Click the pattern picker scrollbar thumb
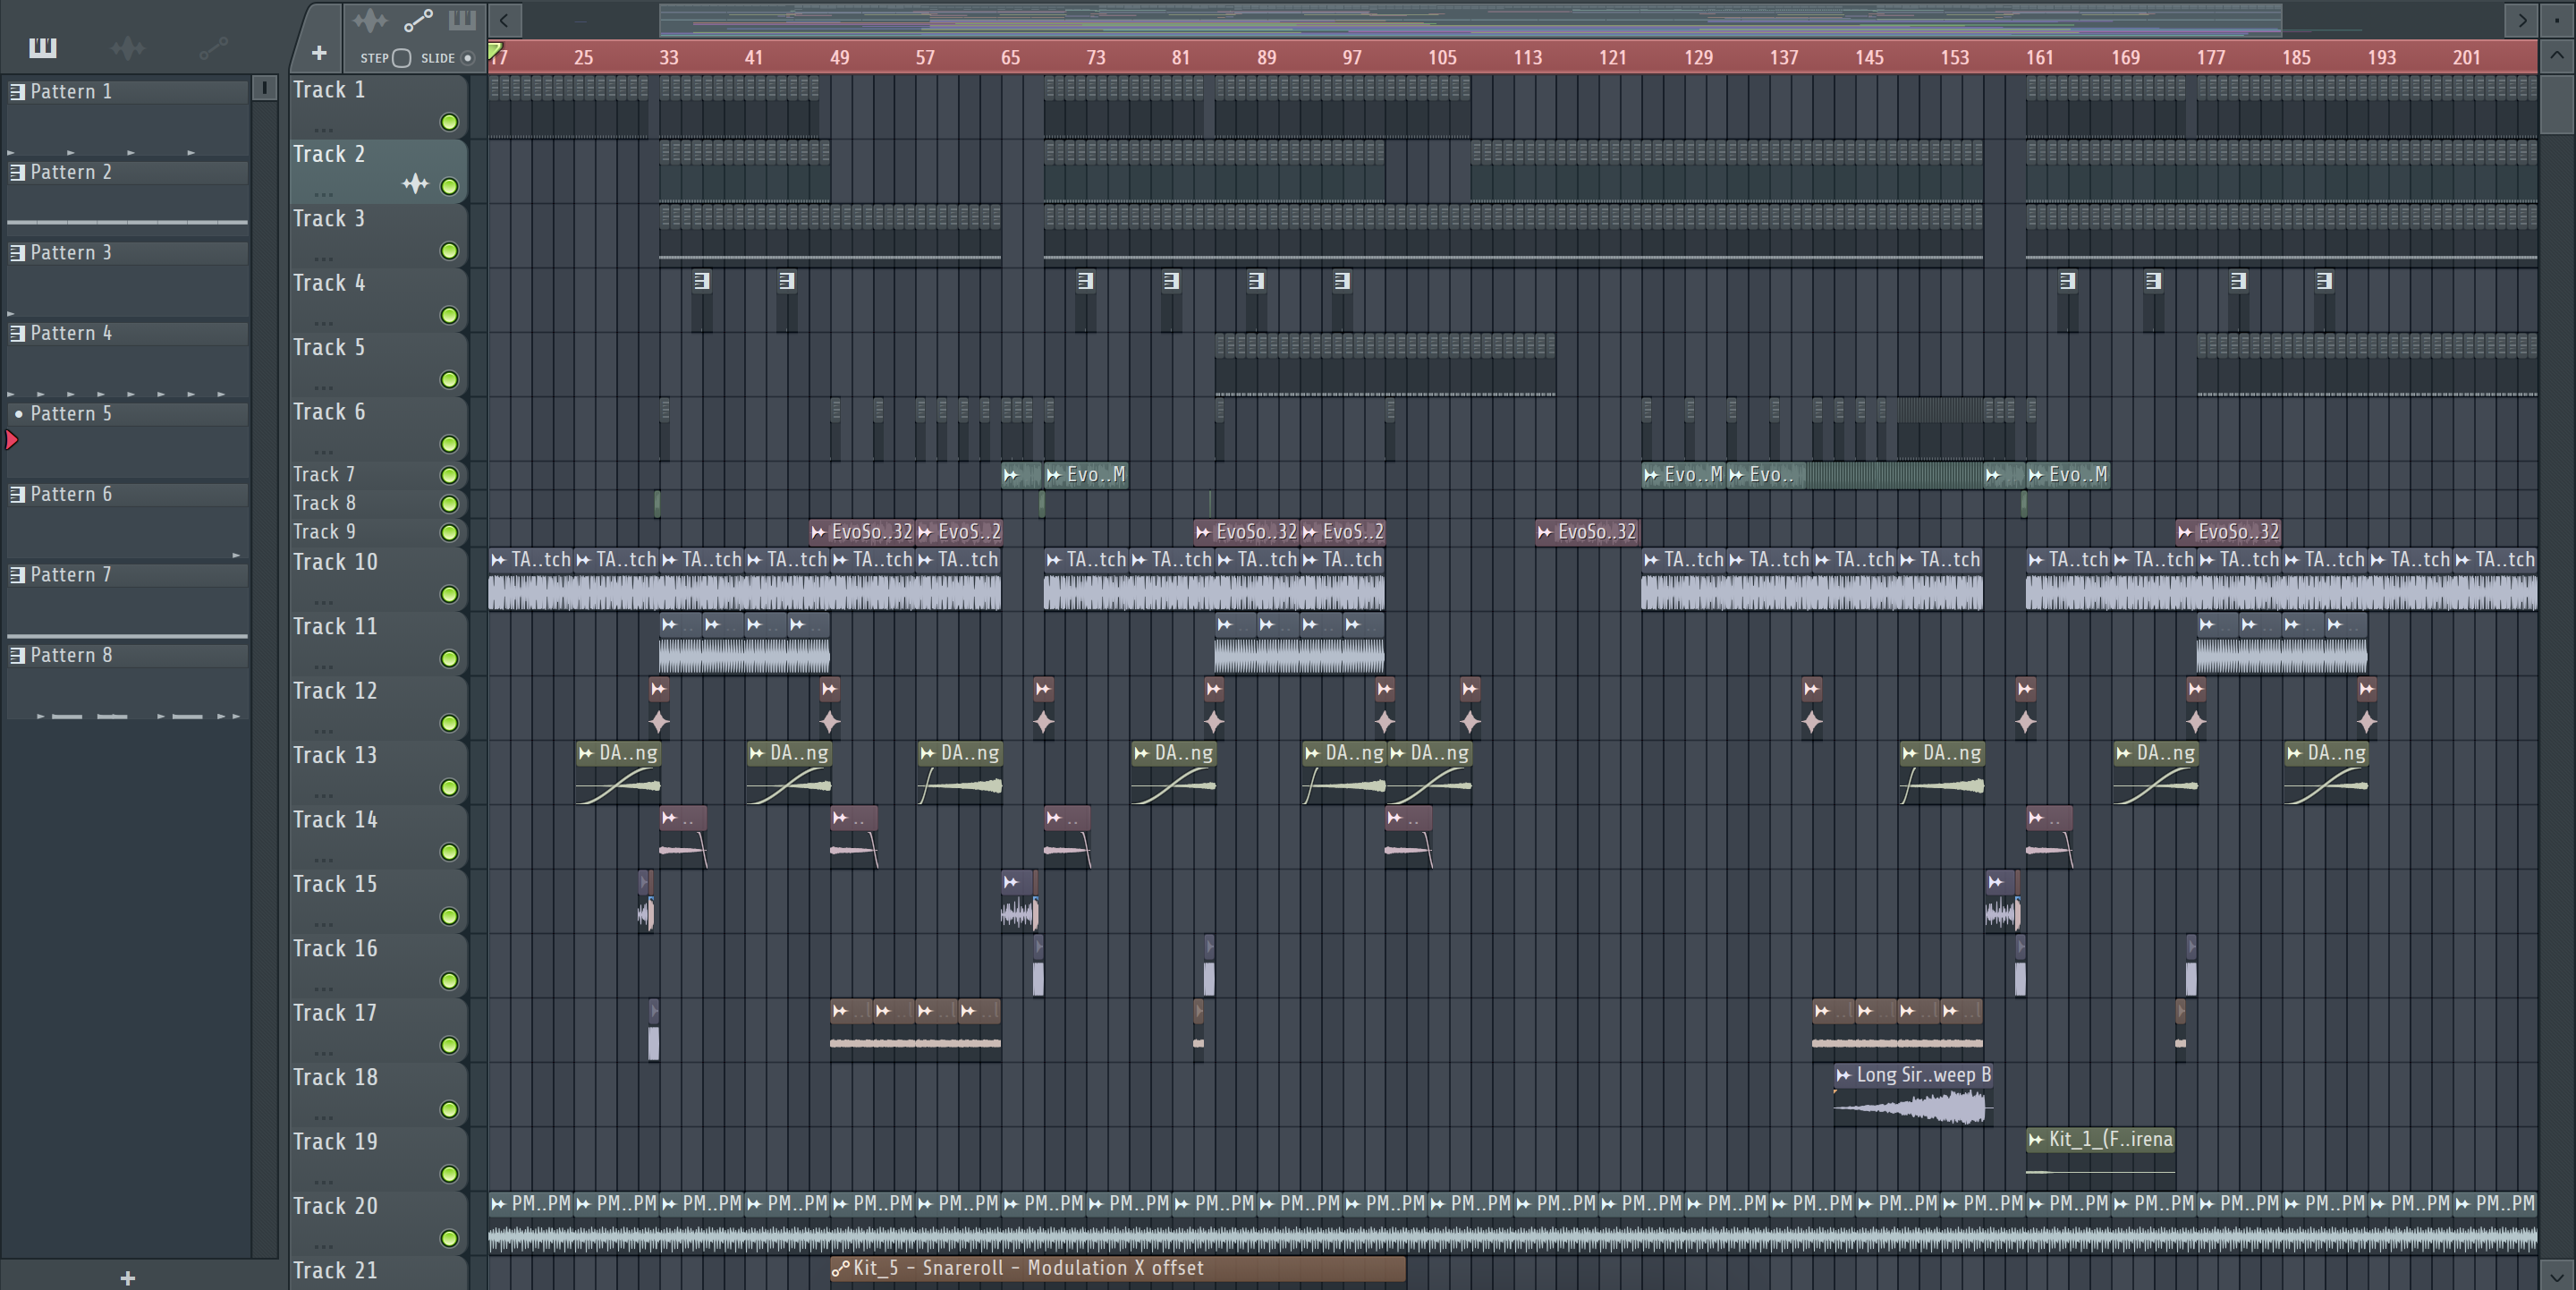 (264, 88)
